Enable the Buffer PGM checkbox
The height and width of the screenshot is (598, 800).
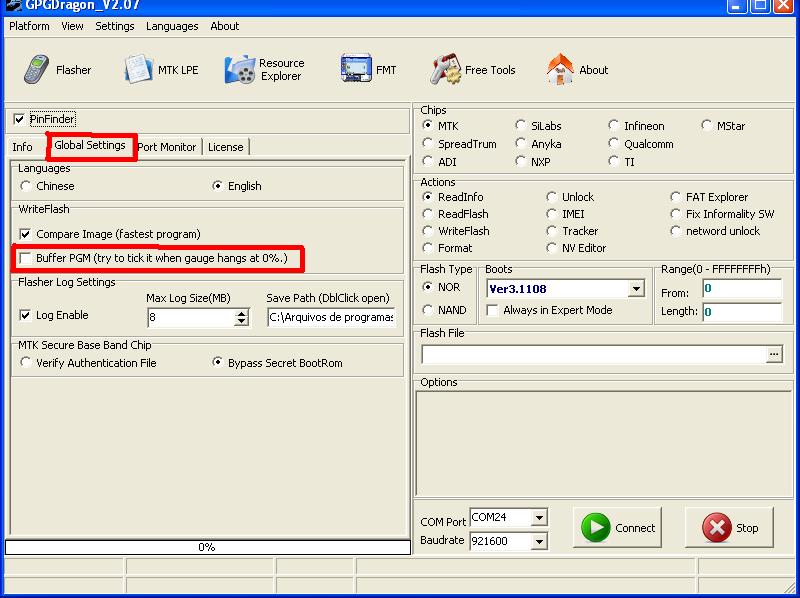click(x=25, y=258)
